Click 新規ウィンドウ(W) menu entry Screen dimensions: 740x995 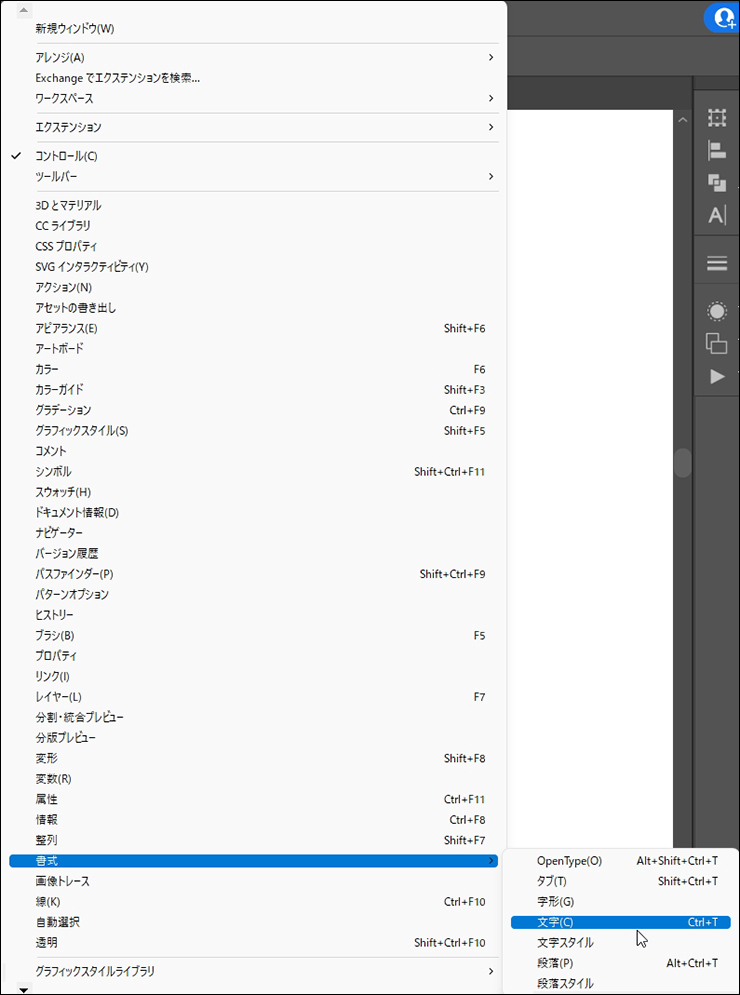75,28
